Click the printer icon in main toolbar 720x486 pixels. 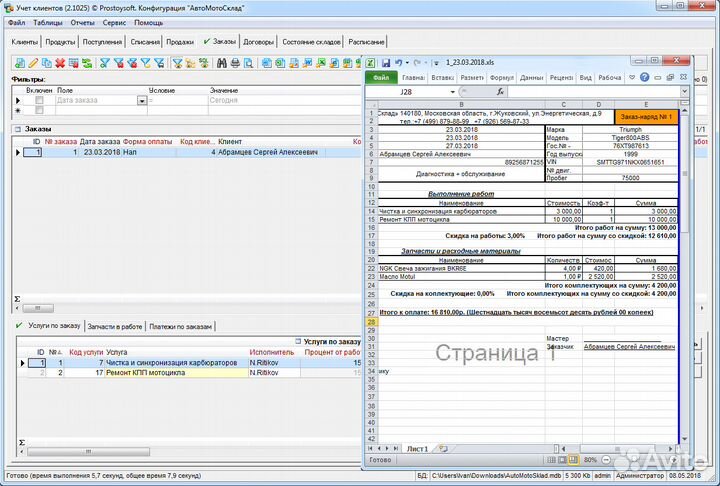235,63
